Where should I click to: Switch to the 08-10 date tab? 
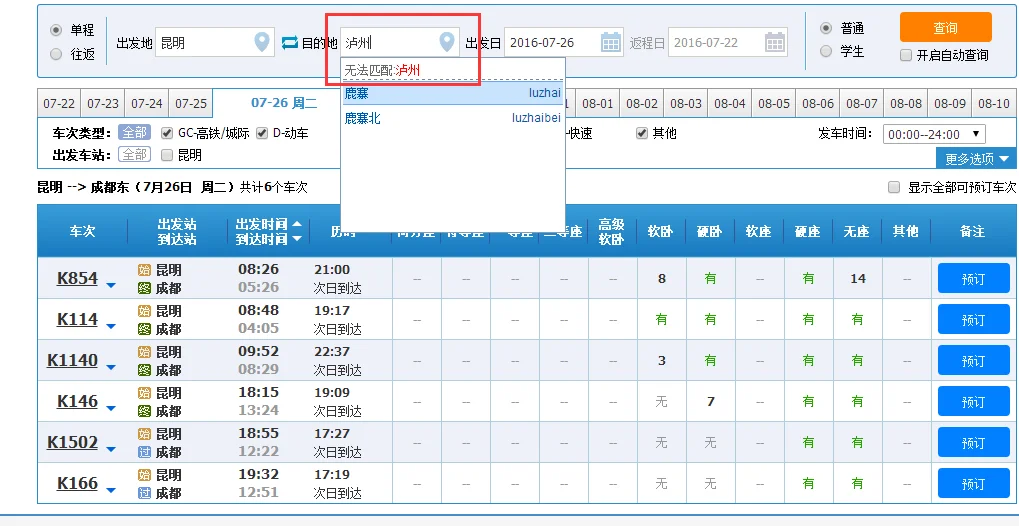(x=994, y=103)
